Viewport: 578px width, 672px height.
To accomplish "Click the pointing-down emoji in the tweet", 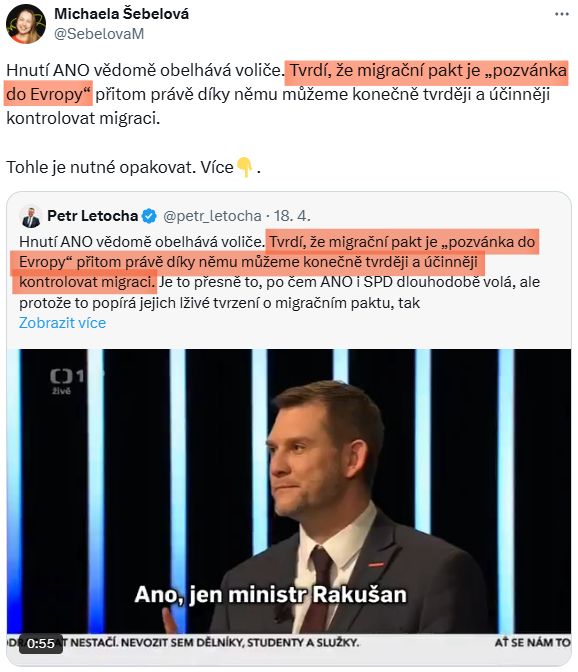I will coord(245,167).
